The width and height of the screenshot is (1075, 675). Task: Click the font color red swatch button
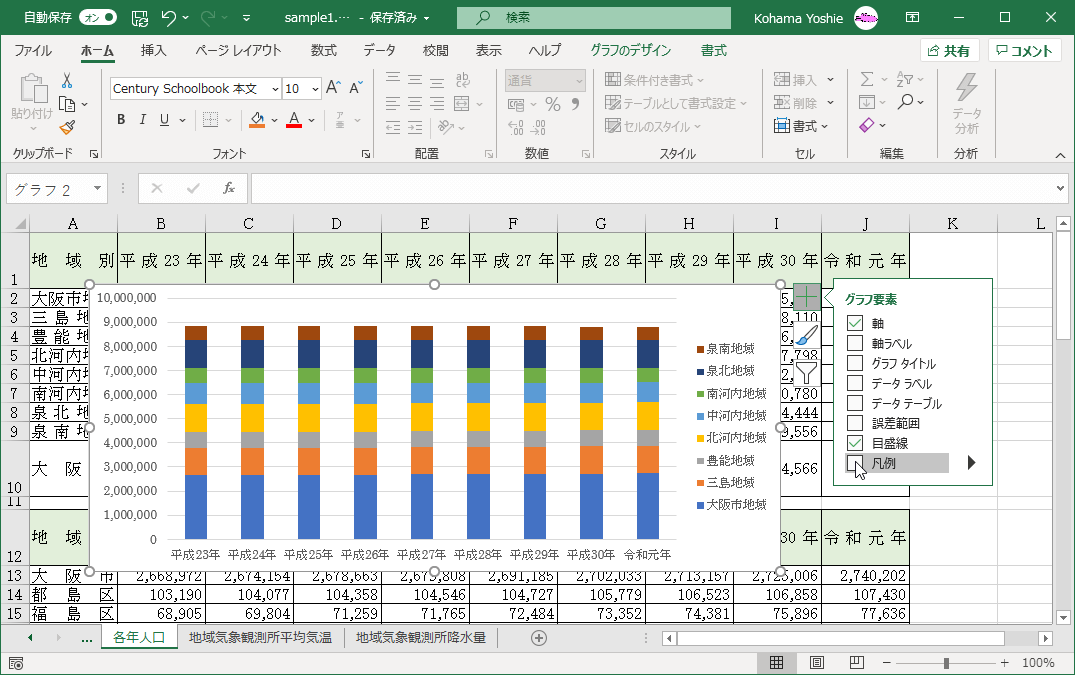(x=293, y=120)
